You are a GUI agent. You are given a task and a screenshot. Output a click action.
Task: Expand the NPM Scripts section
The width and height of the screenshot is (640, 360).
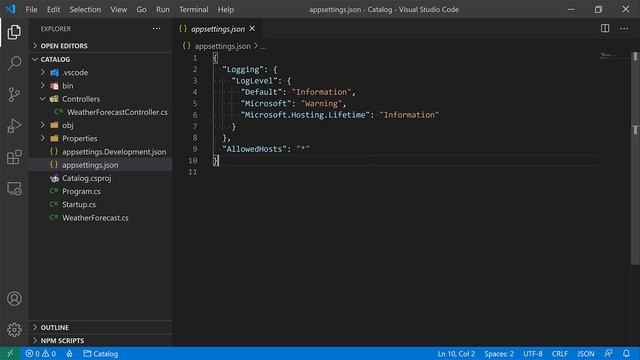tap(100, 340)
